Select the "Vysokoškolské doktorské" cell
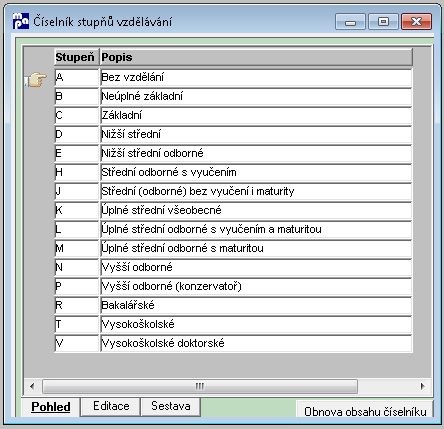The height and width of the screenshot is (429, 444). coord(256,344)
